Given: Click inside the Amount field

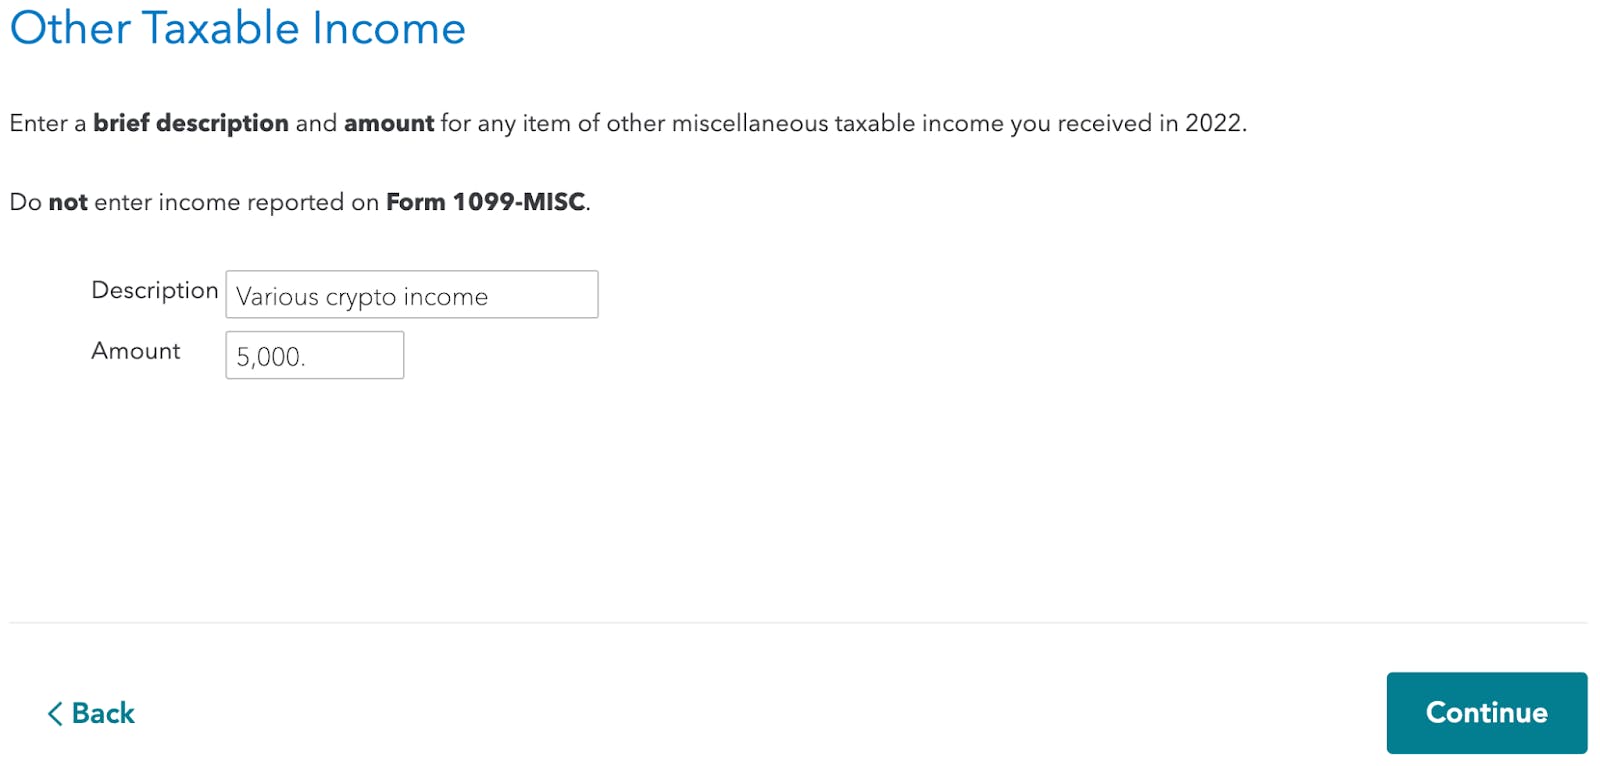Looking at the screenshot, I should pyautogui.click(x=313, y=355).
